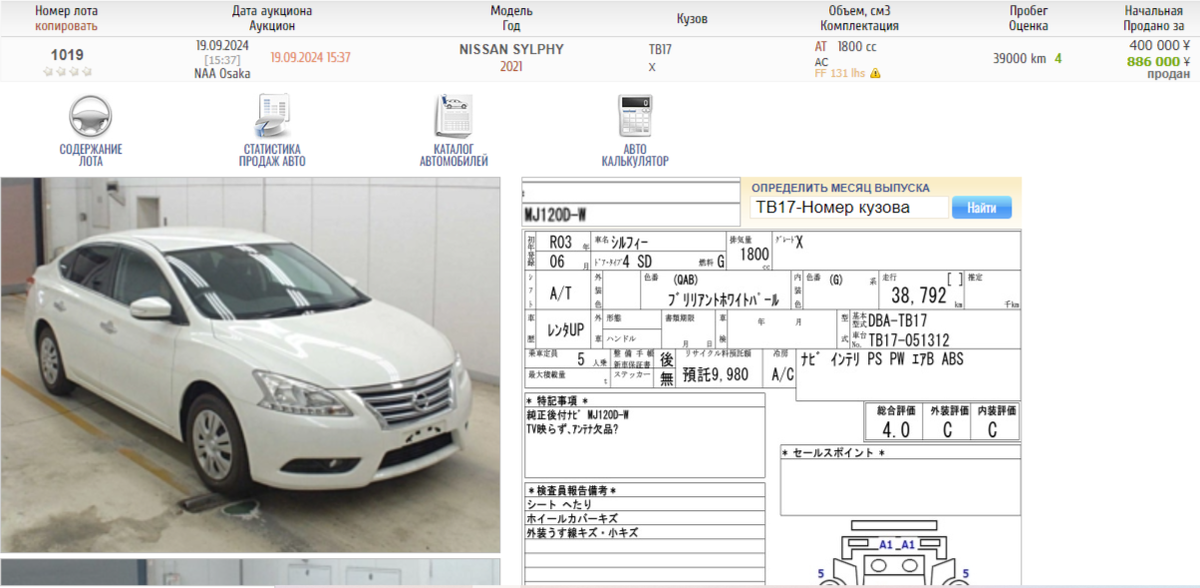
Task: Click the star rating under lot 1019
Action: [67, 72]
